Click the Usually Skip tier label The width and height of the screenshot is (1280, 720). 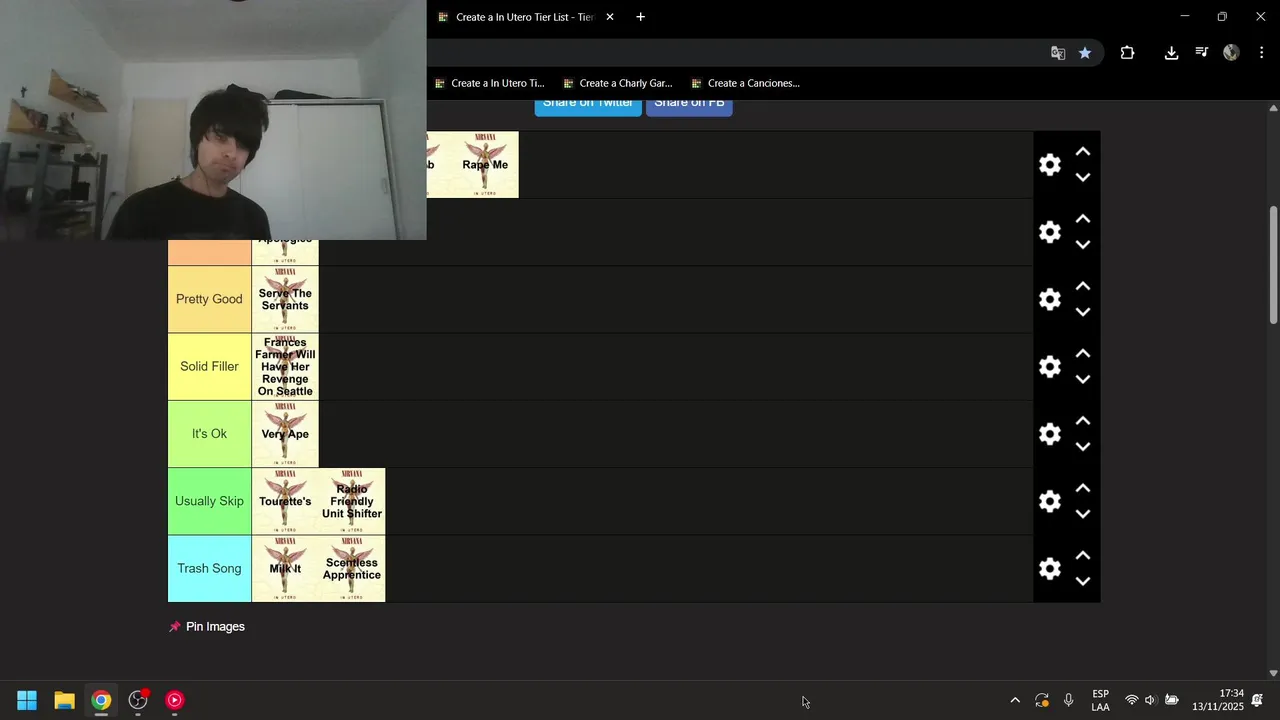point(209,501)
